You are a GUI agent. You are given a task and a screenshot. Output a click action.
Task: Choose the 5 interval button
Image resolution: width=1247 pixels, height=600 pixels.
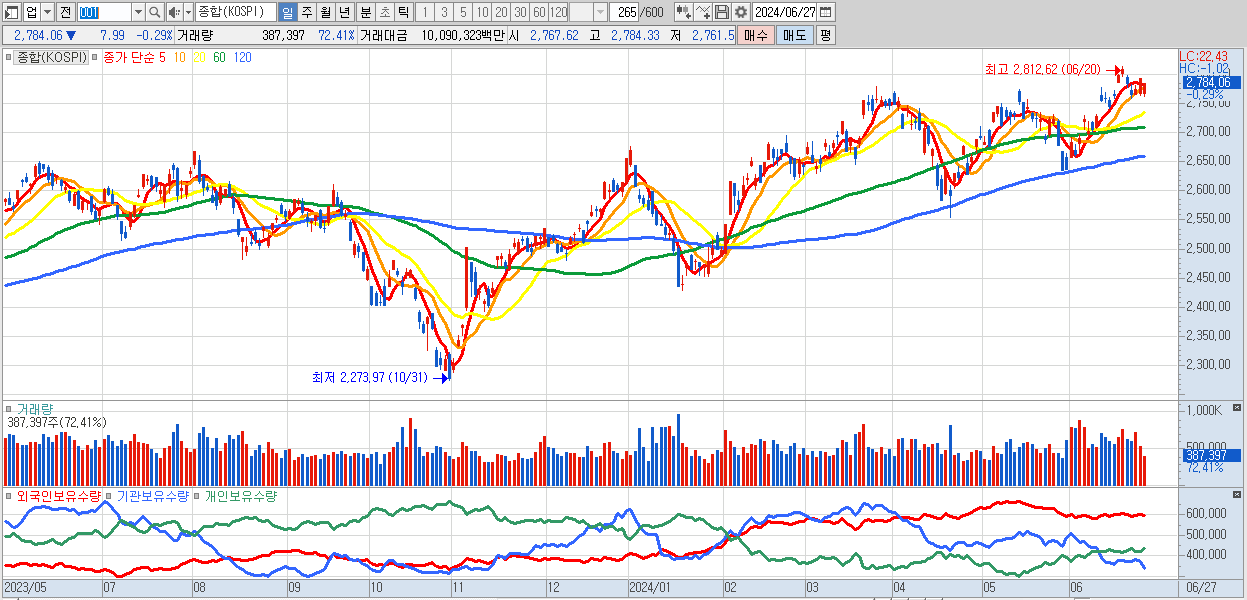tap(462, 12)
